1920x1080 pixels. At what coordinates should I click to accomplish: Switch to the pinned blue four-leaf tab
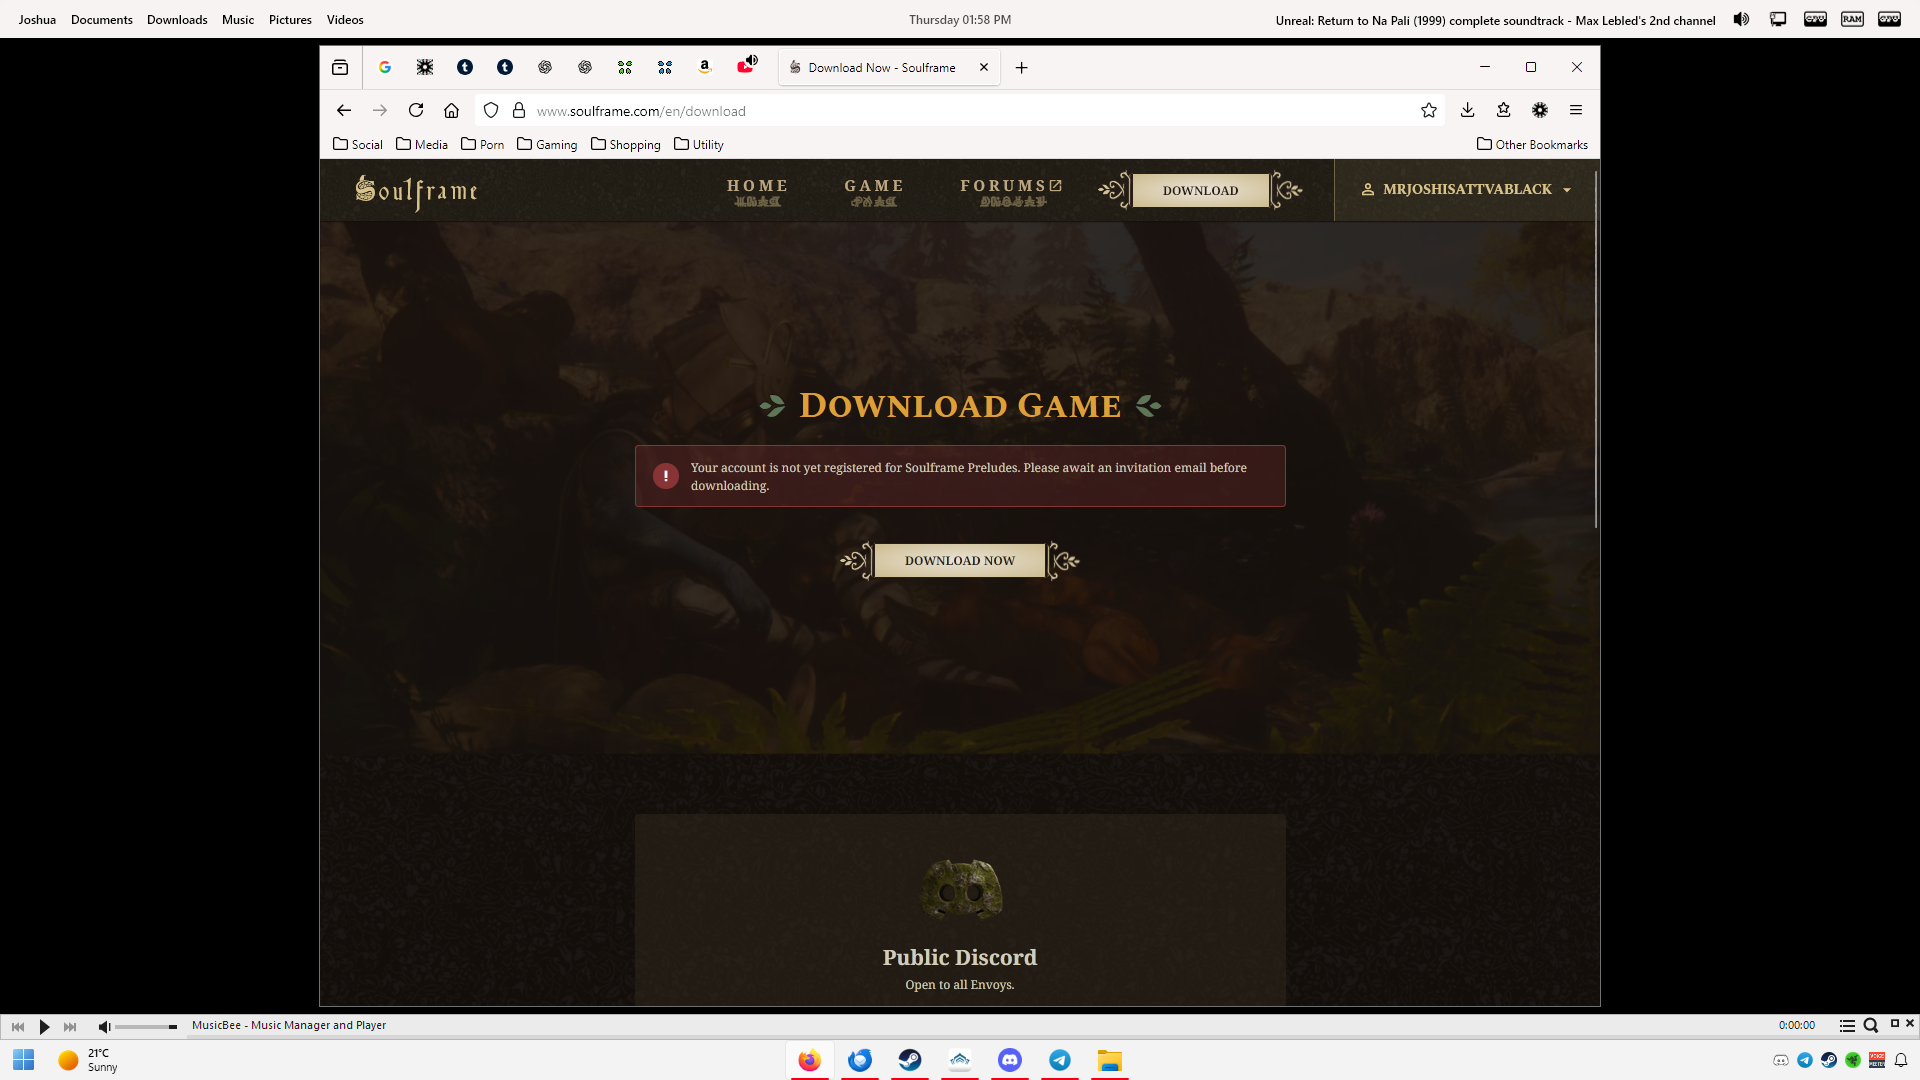(x=665, y=68)
